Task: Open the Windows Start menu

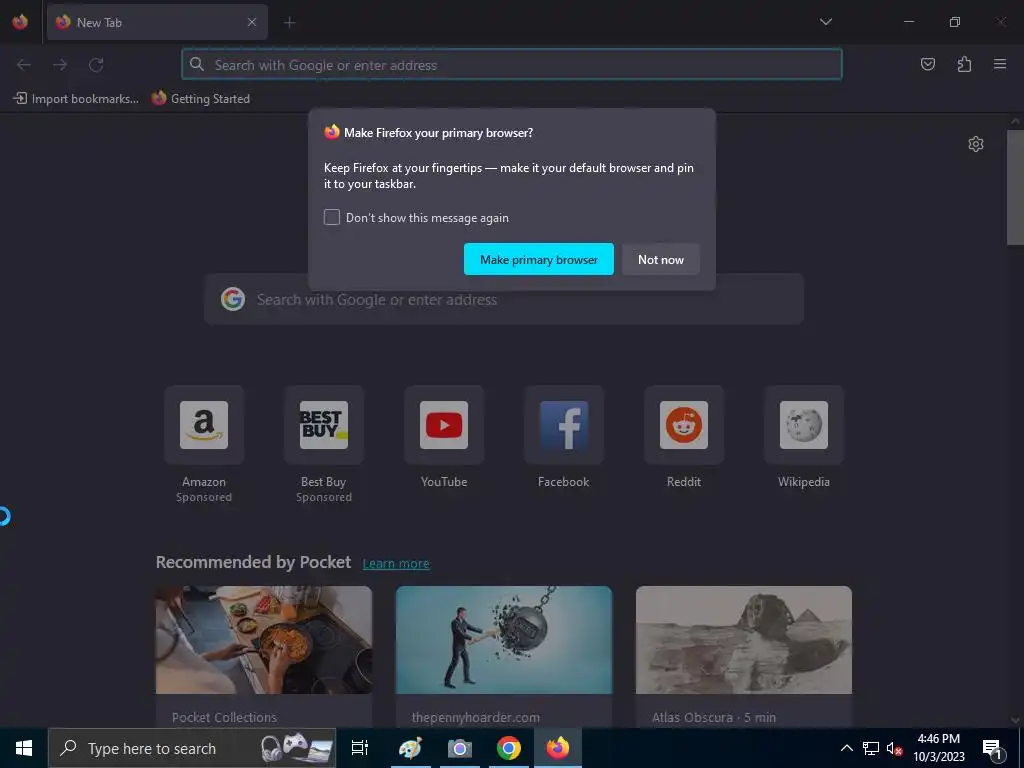Action: [x=24, y=748]
